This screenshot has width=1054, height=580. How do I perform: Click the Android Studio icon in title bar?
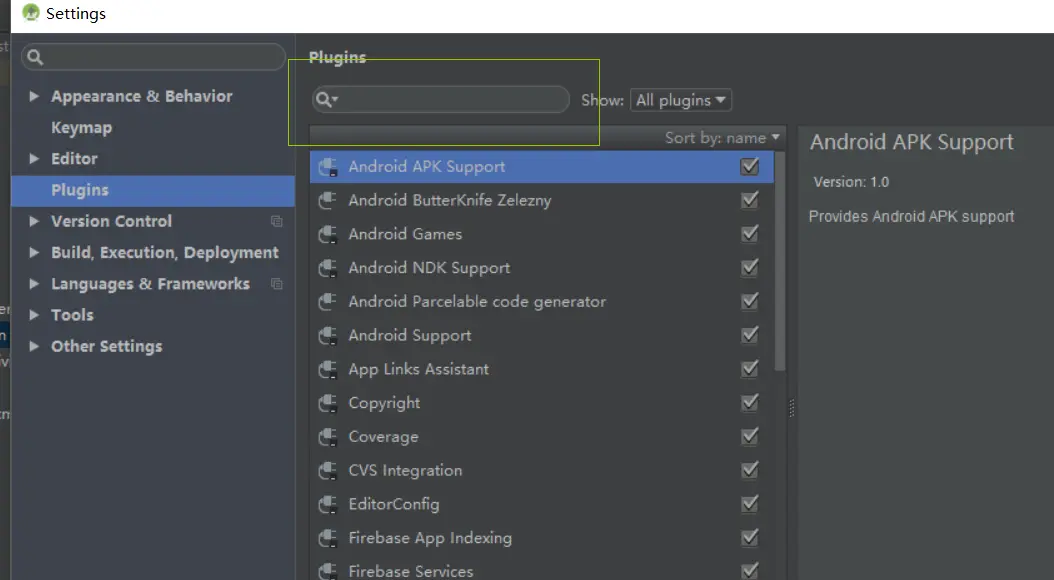(31, 13)
